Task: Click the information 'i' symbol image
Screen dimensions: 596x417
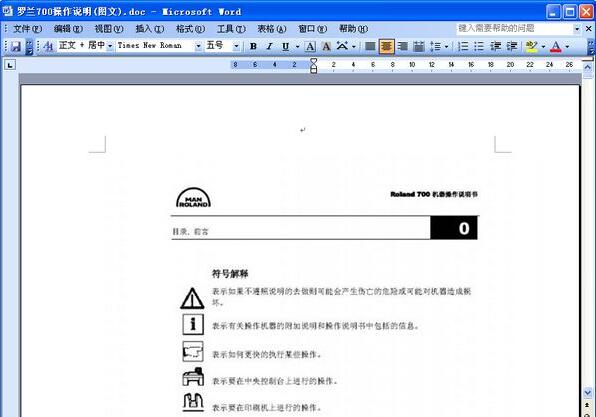Action: click(193, 324)
